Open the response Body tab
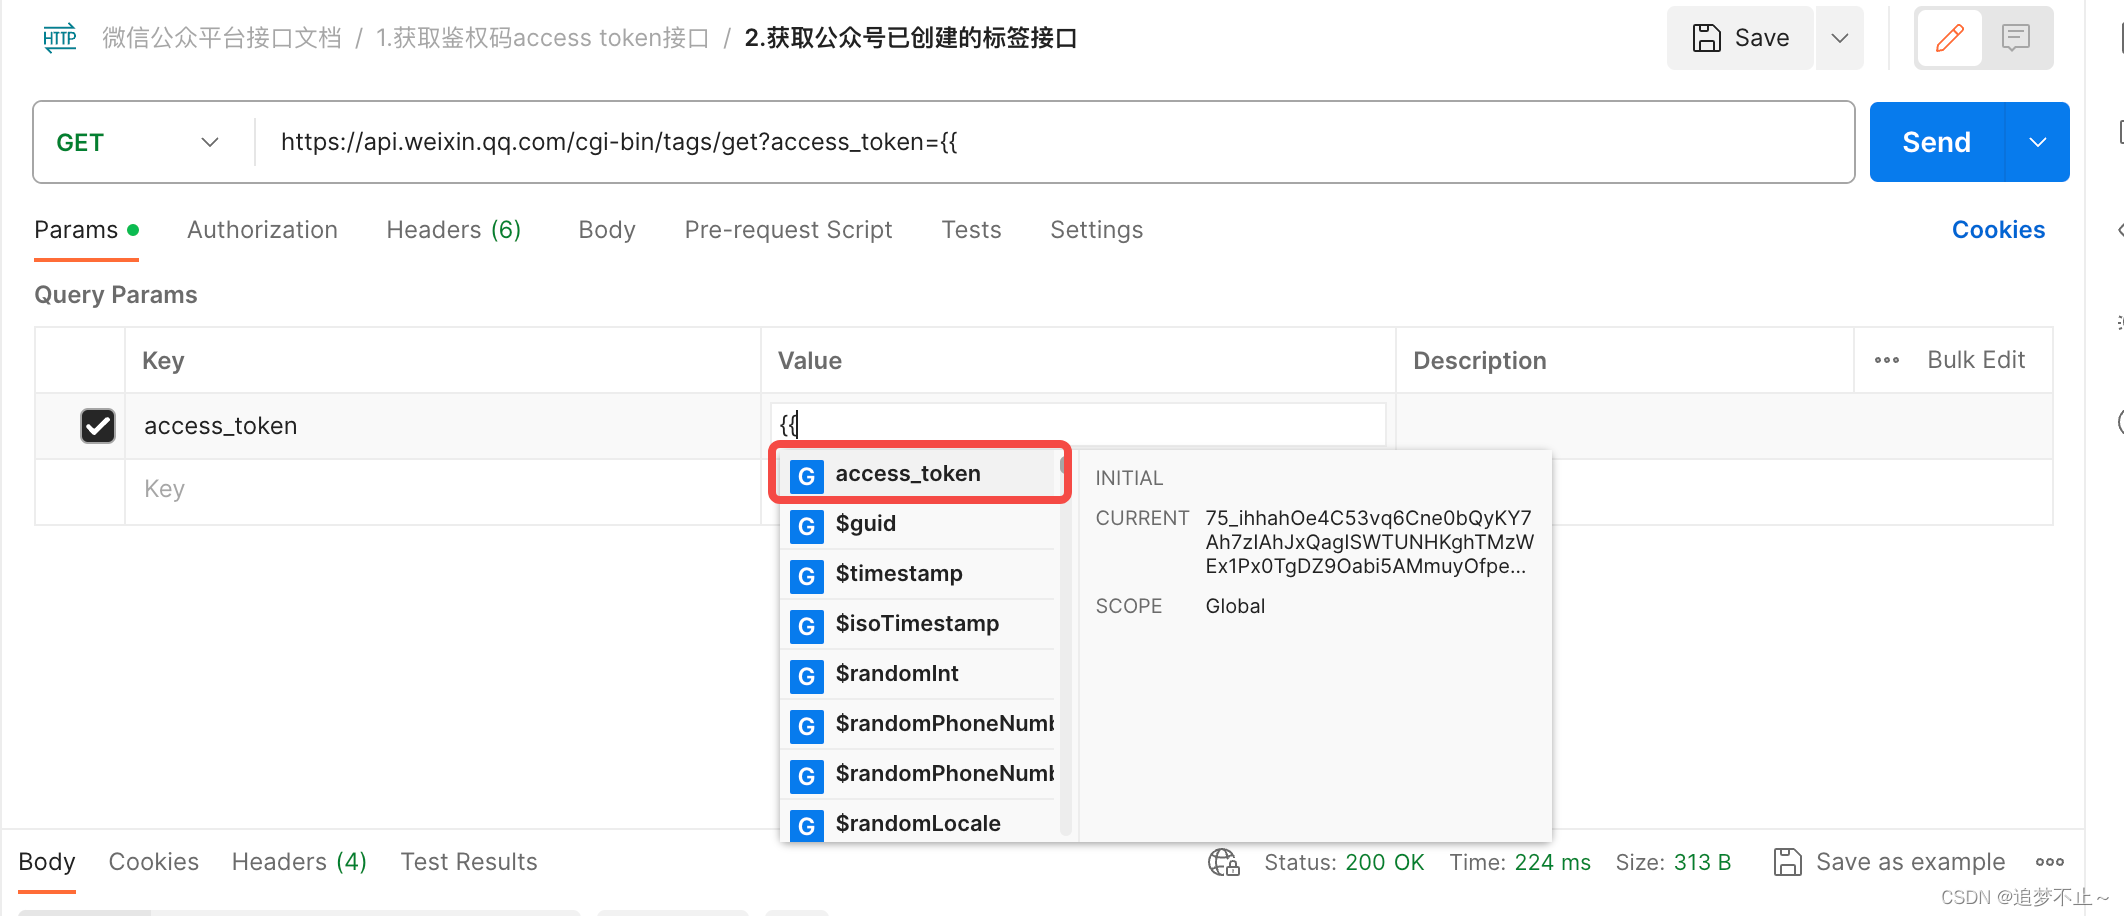The height and width of the screenshot is (916, 2124). (x=47, y=862)
